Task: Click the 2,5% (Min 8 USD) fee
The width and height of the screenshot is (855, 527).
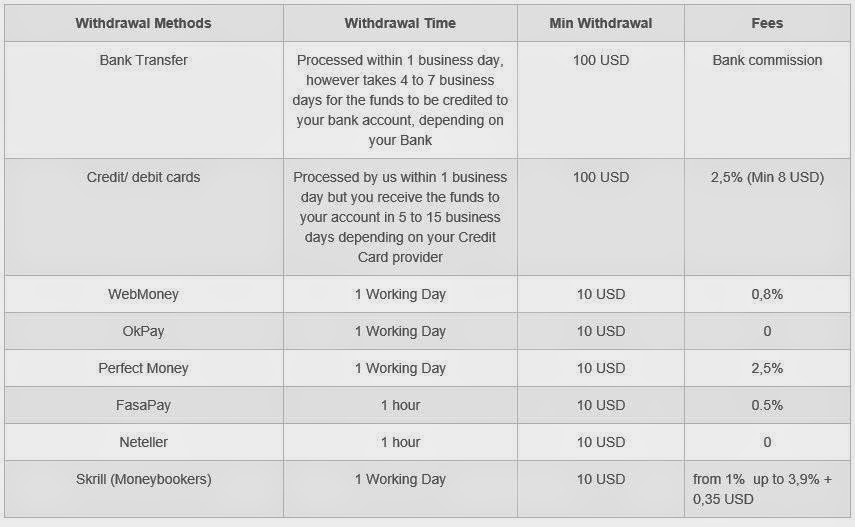Action: [x=767, y=177]
